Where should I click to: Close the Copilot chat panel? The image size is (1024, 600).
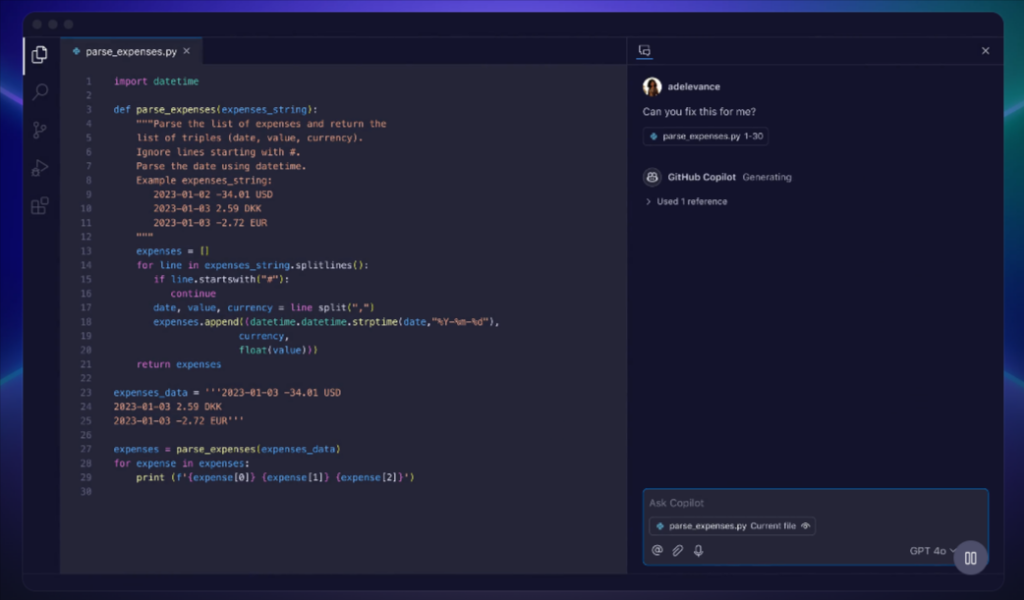(x=985, y=51)
